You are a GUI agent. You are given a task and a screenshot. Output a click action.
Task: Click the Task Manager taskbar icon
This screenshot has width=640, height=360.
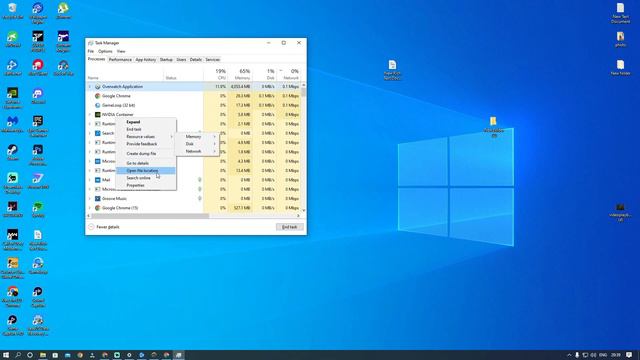178,355
